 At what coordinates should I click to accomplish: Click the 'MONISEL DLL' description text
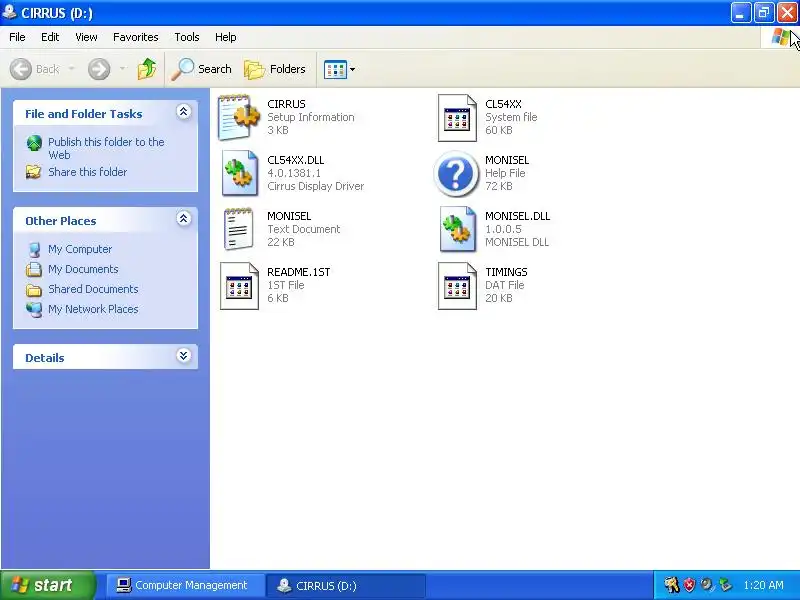[517, 242]
